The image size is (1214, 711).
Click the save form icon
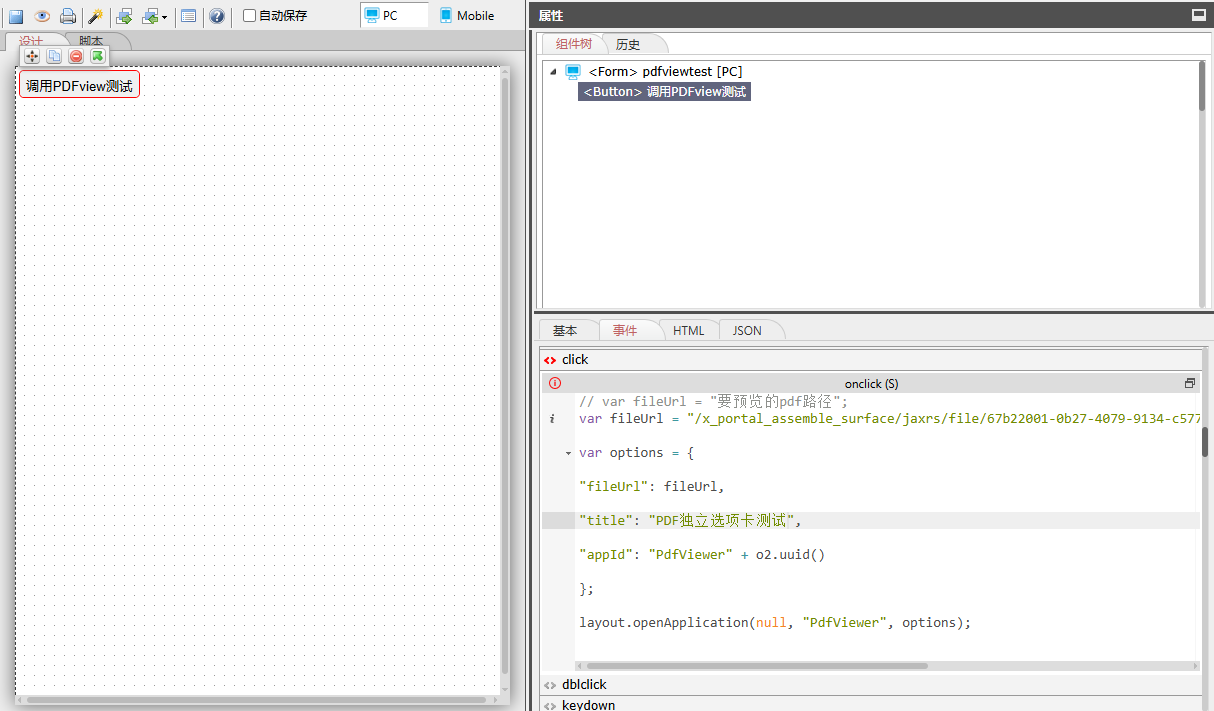[x=16, y=16]
